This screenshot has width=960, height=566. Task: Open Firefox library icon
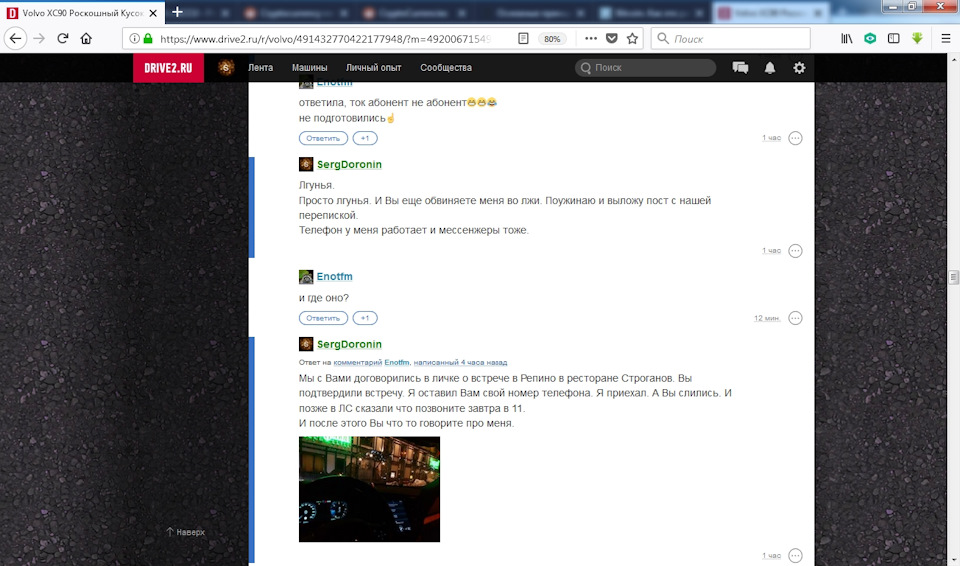click(x=847, y=39)
